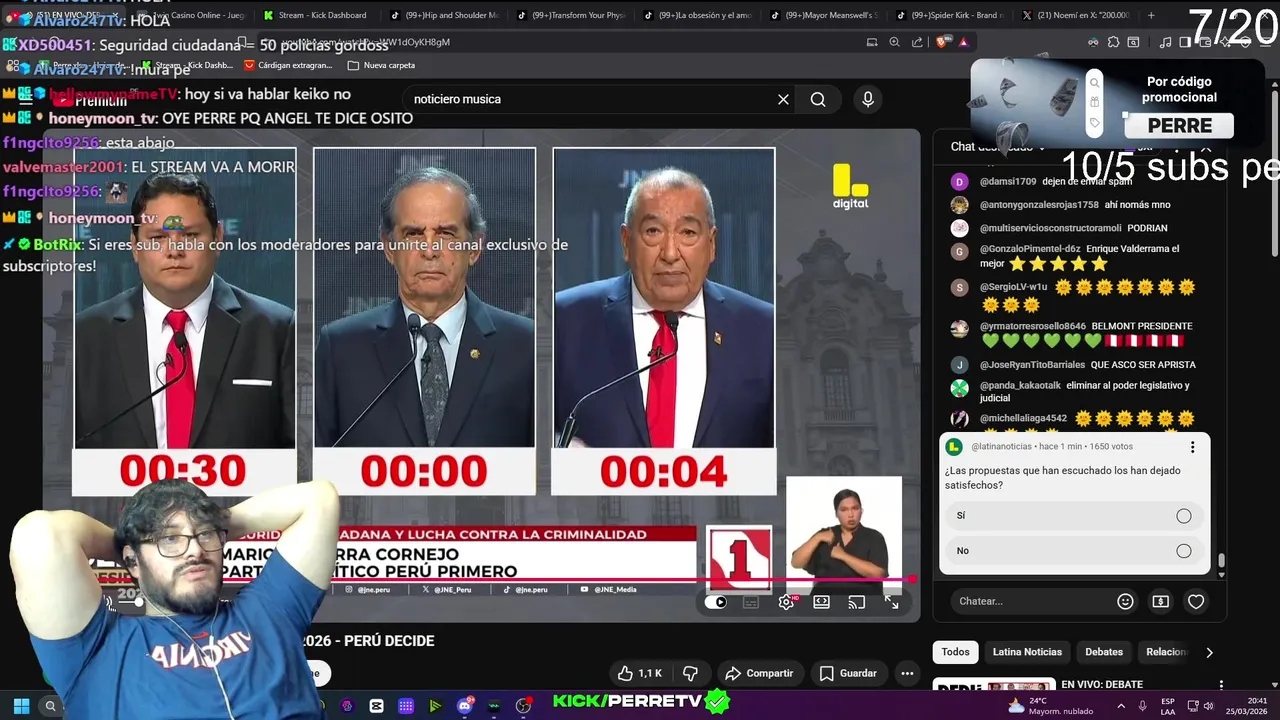This screenshot has width=1280, height=720.
Task: Like the video showing 1,1 K
Action: (x=639, y=673)
